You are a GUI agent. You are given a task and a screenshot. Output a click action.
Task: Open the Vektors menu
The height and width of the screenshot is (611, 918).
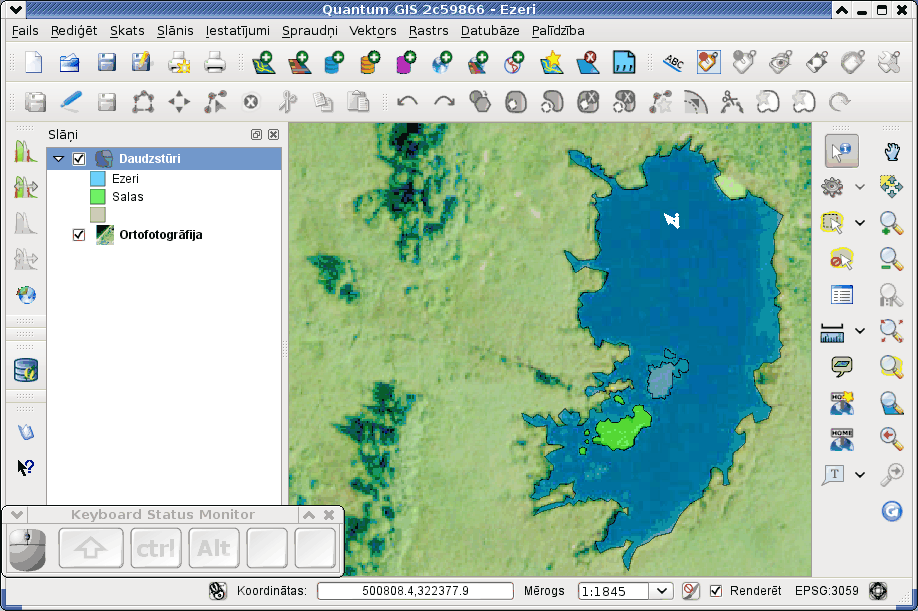pyautogui.click(x=372, y=31)
